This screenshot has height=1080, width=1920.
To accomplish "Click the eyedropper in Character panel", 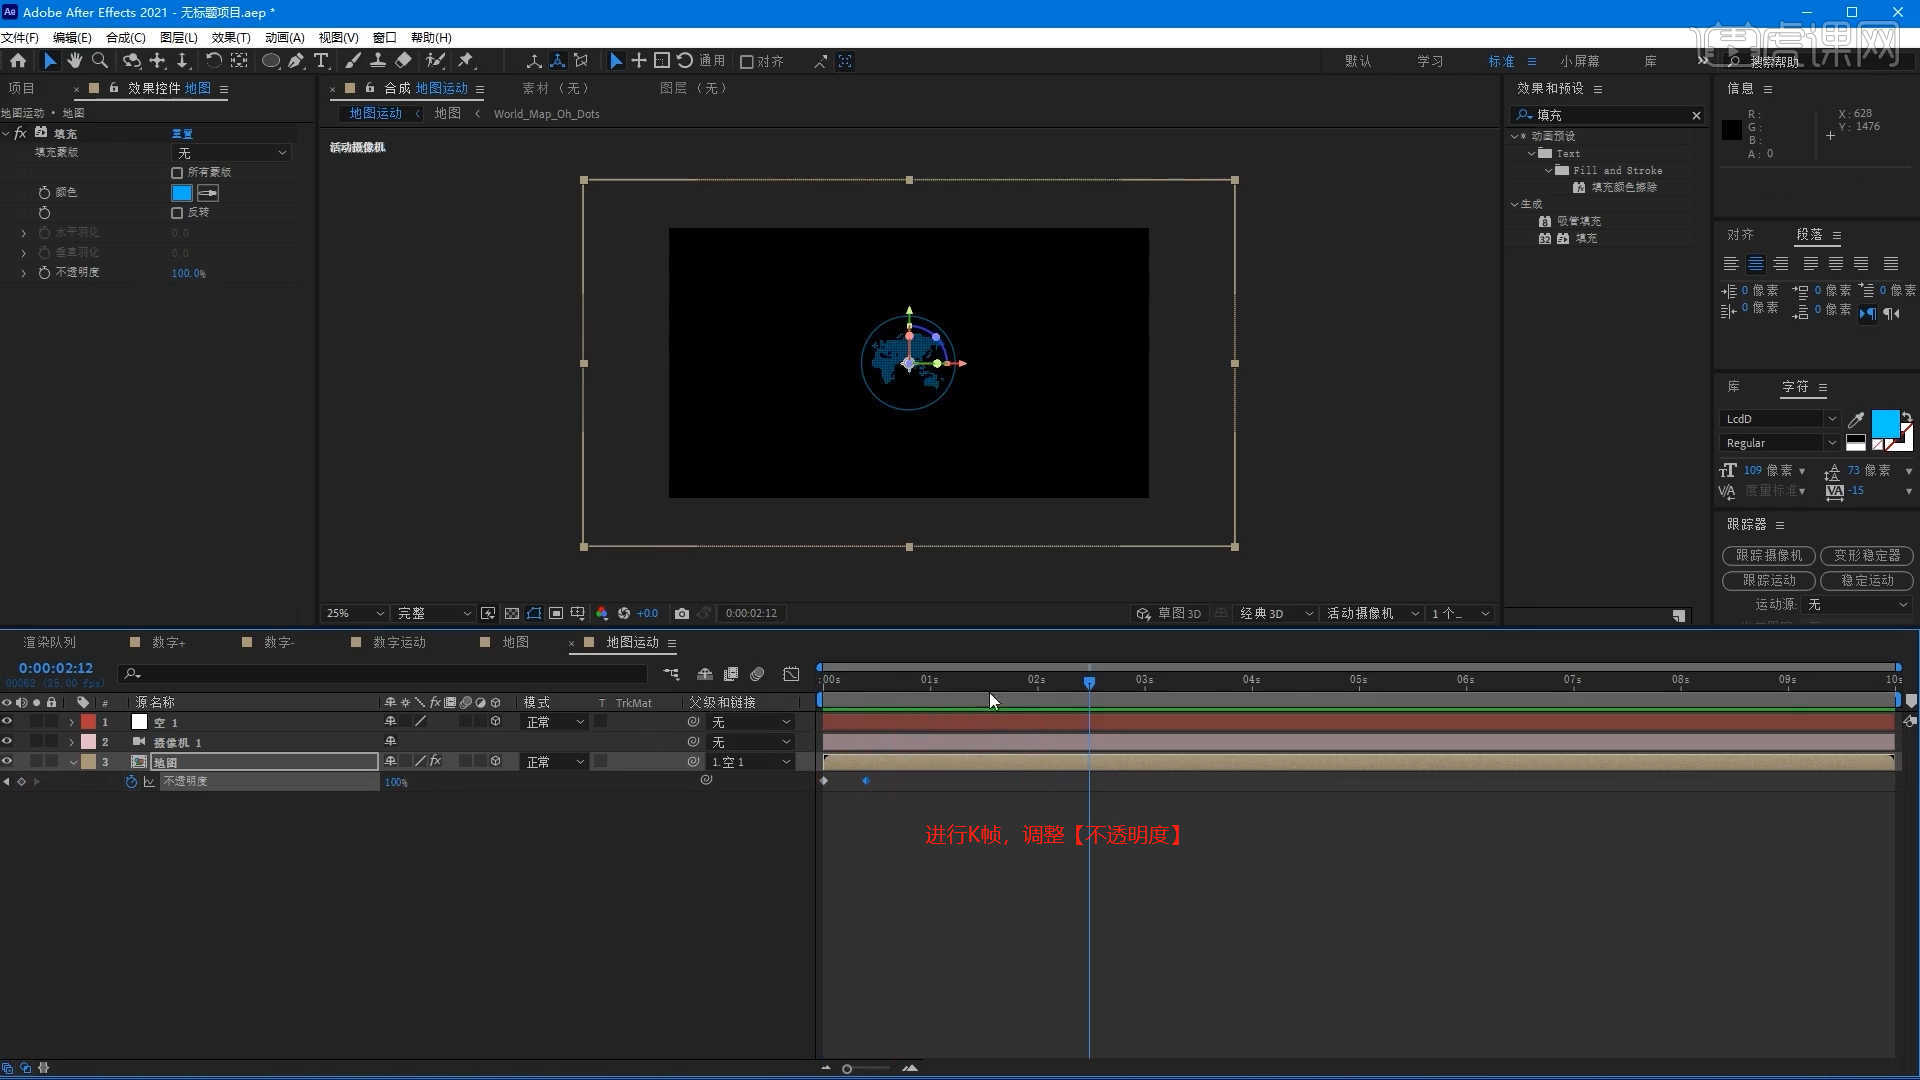I will [x=1856, y=419].
